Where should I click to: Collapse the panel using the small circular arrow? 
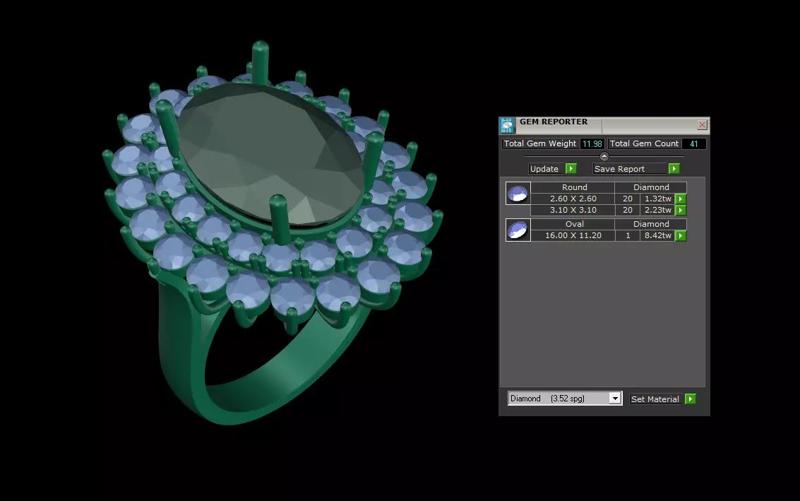pyautogui.click(x=604, y=157)
